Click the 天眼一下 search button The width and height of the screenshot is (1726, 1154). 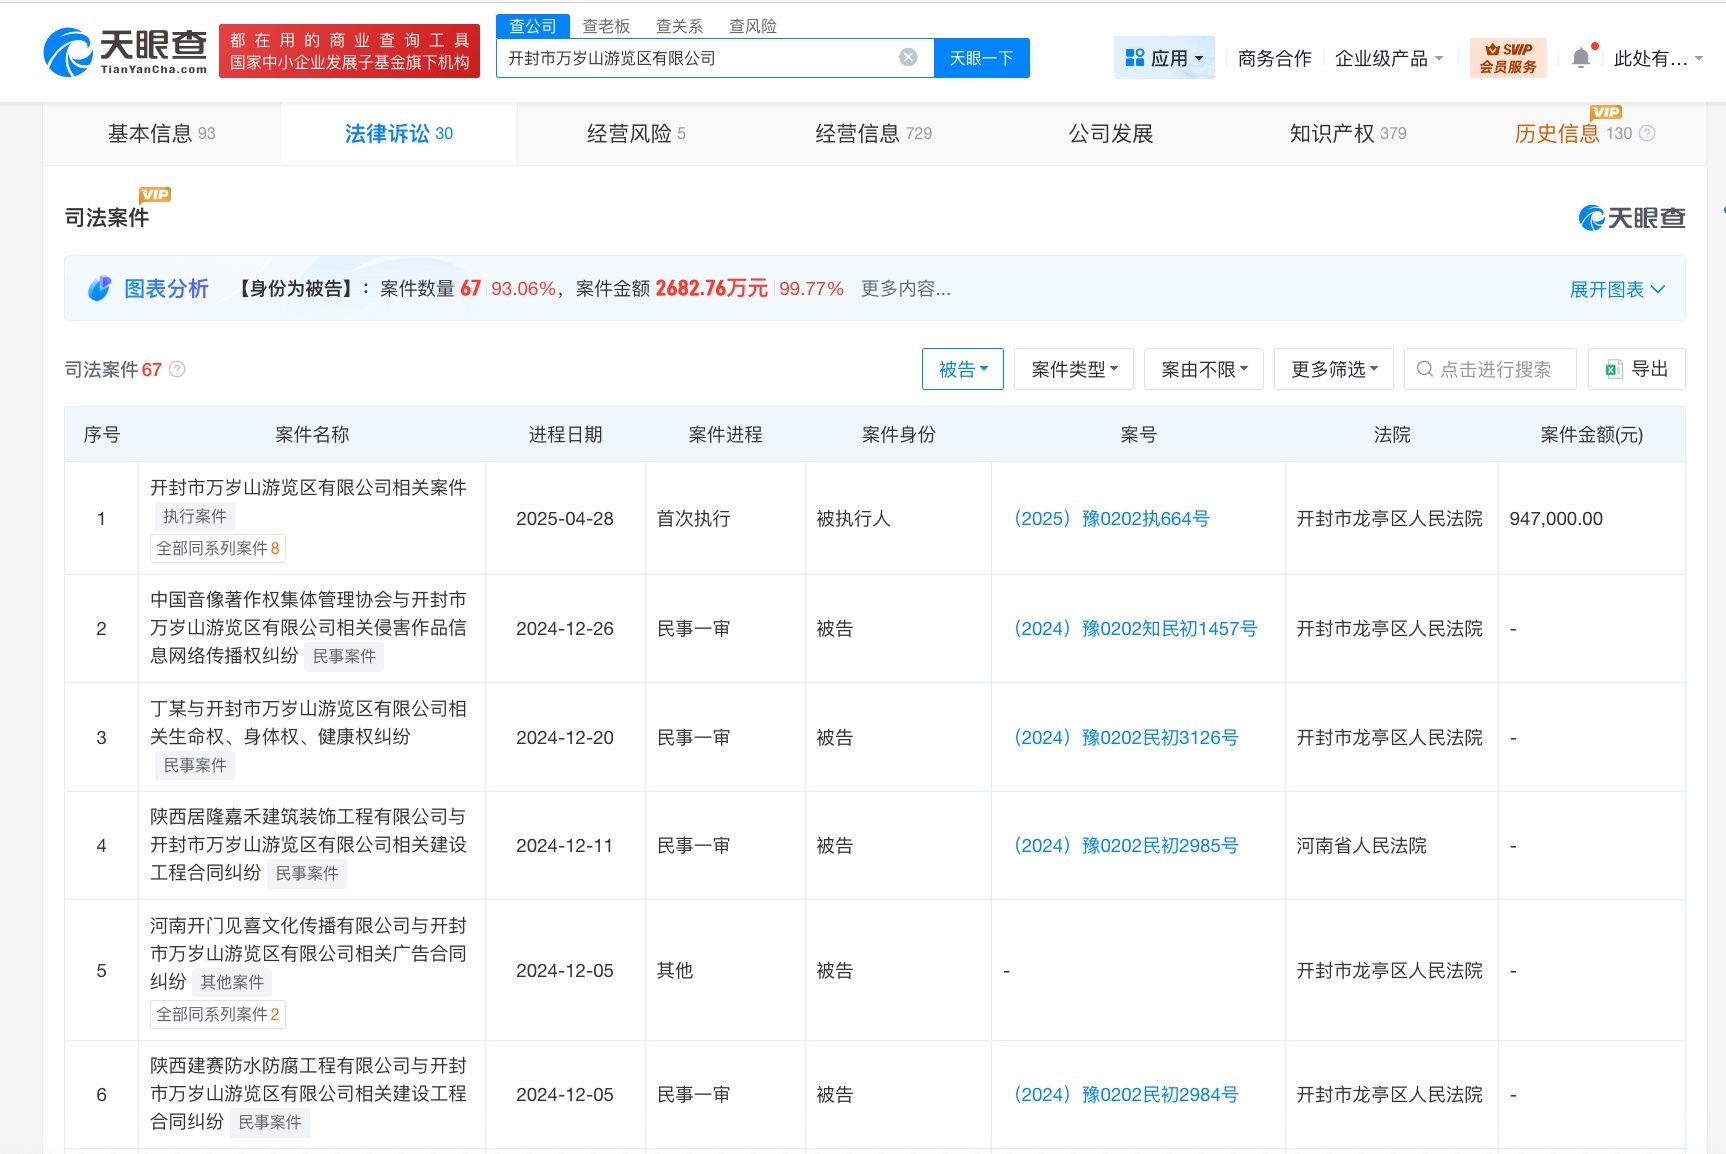(980, 57)
